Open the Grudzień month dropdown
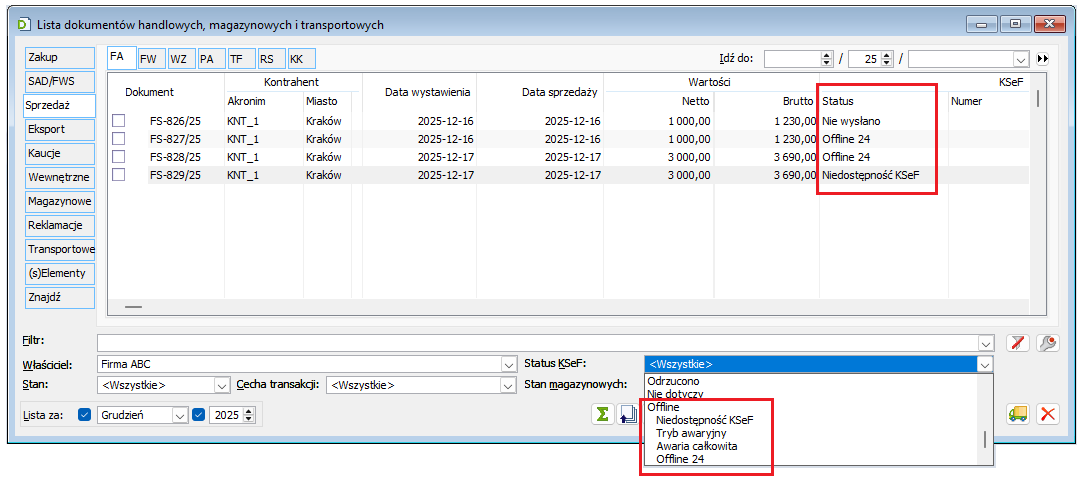1080x479 pixels. coord(180,414)
